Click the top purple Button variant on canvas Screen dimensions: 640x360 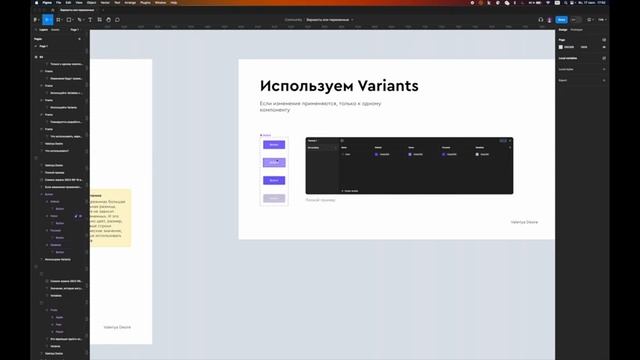(x=274, y=144)
